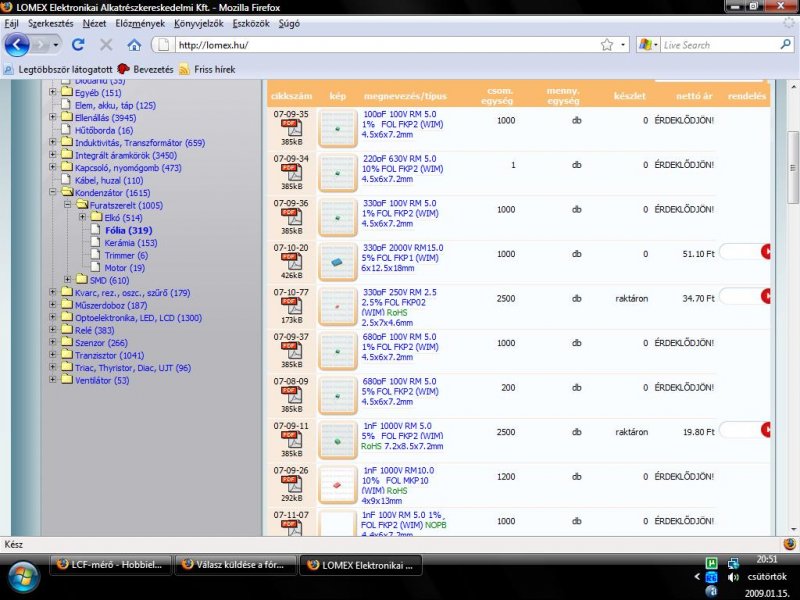Open PDF datasheet for item 07-10-20
This screenshot has width=800, height=600.
click(291, 262)
